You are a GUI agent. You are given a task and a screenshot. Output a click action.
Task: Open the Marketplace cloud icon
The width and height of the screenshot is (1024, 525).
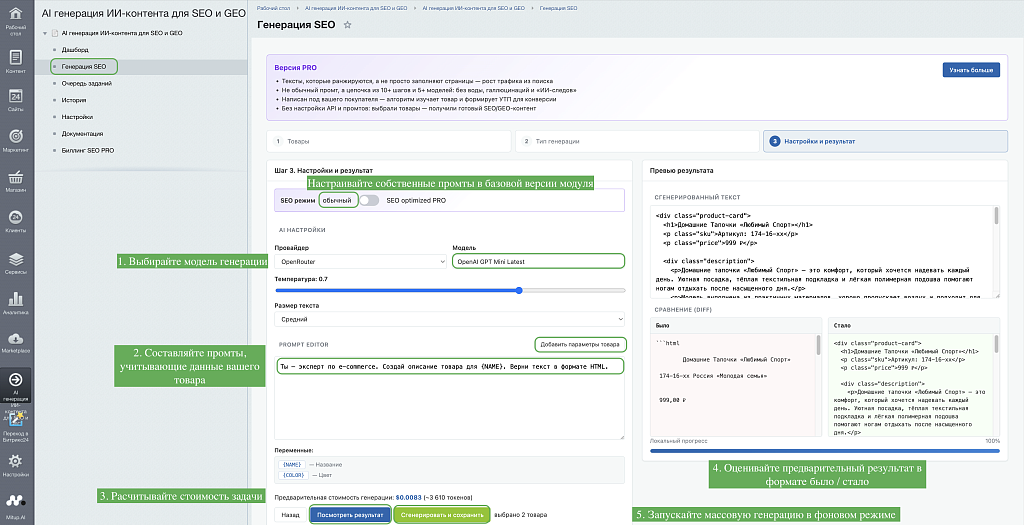[16, 338]
